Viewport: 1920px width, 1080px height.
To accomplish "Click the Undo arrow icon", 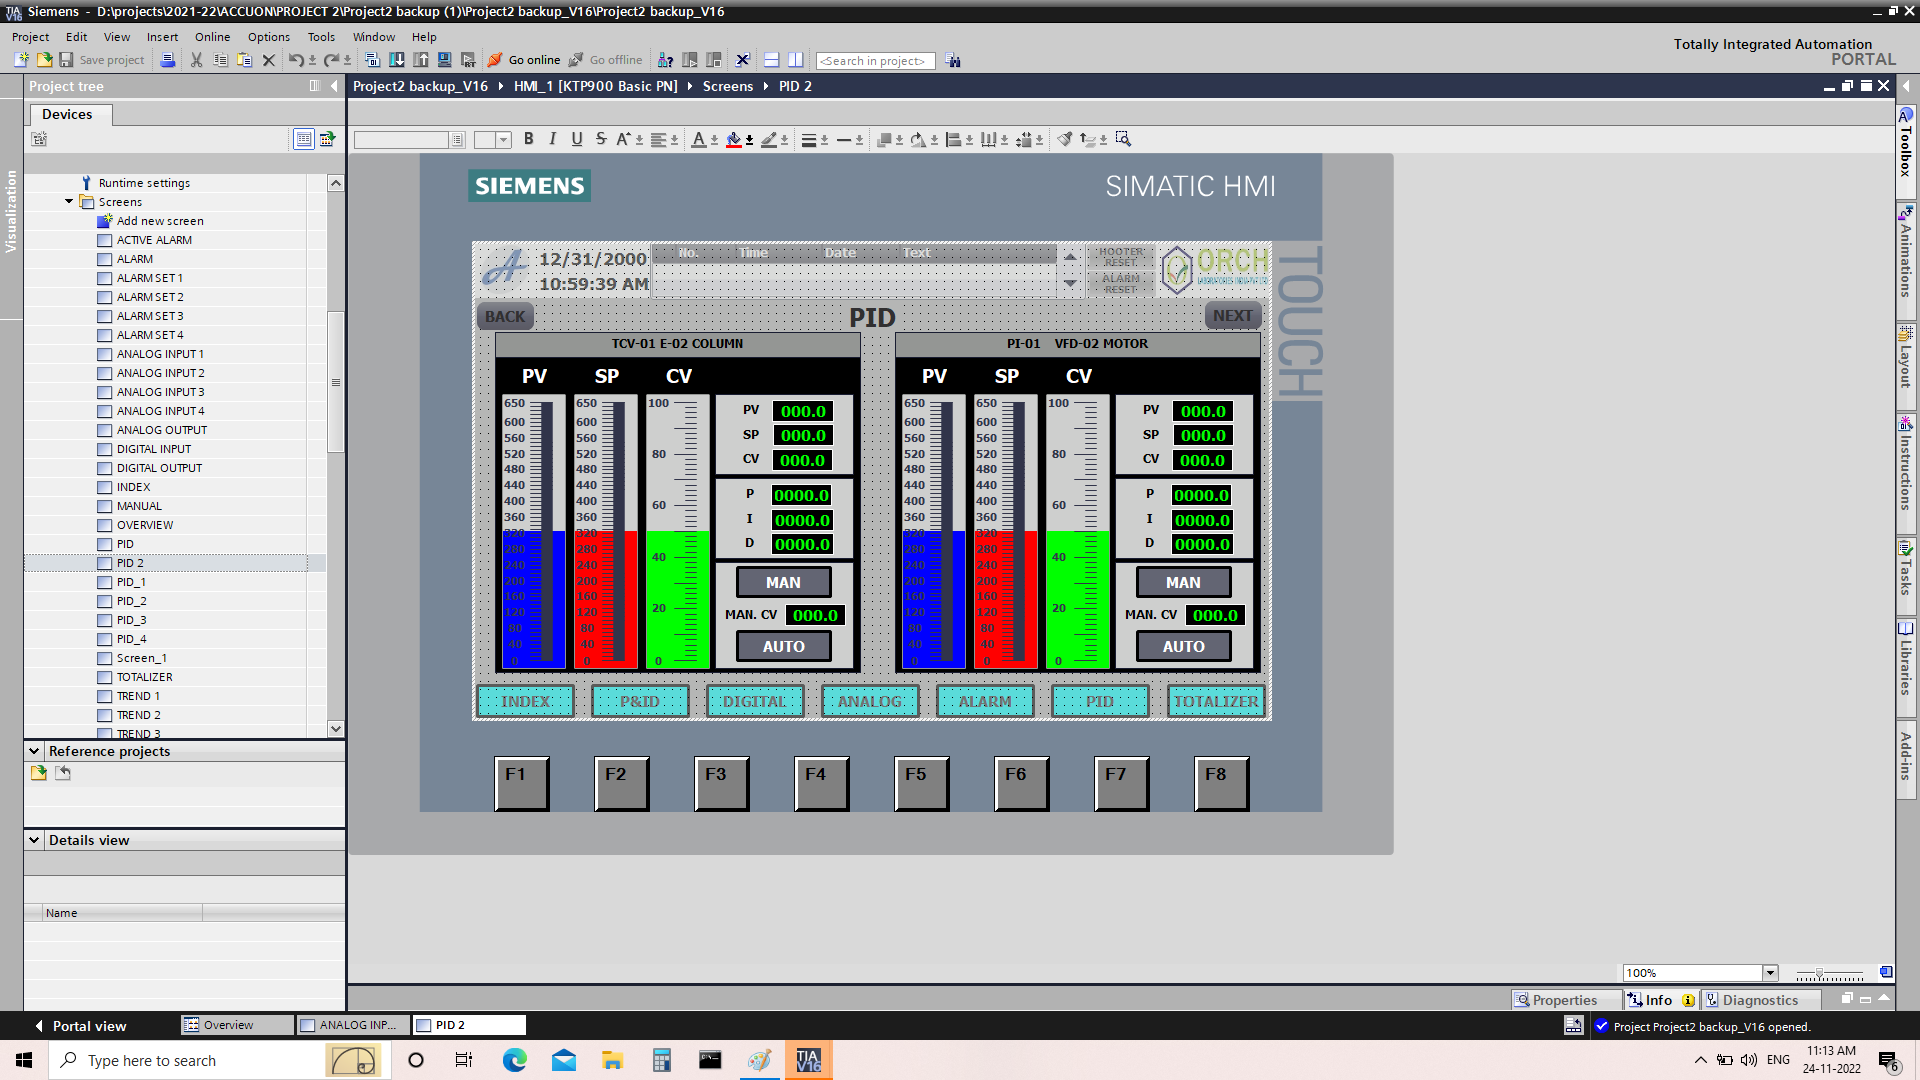I will tap(296, 60).
